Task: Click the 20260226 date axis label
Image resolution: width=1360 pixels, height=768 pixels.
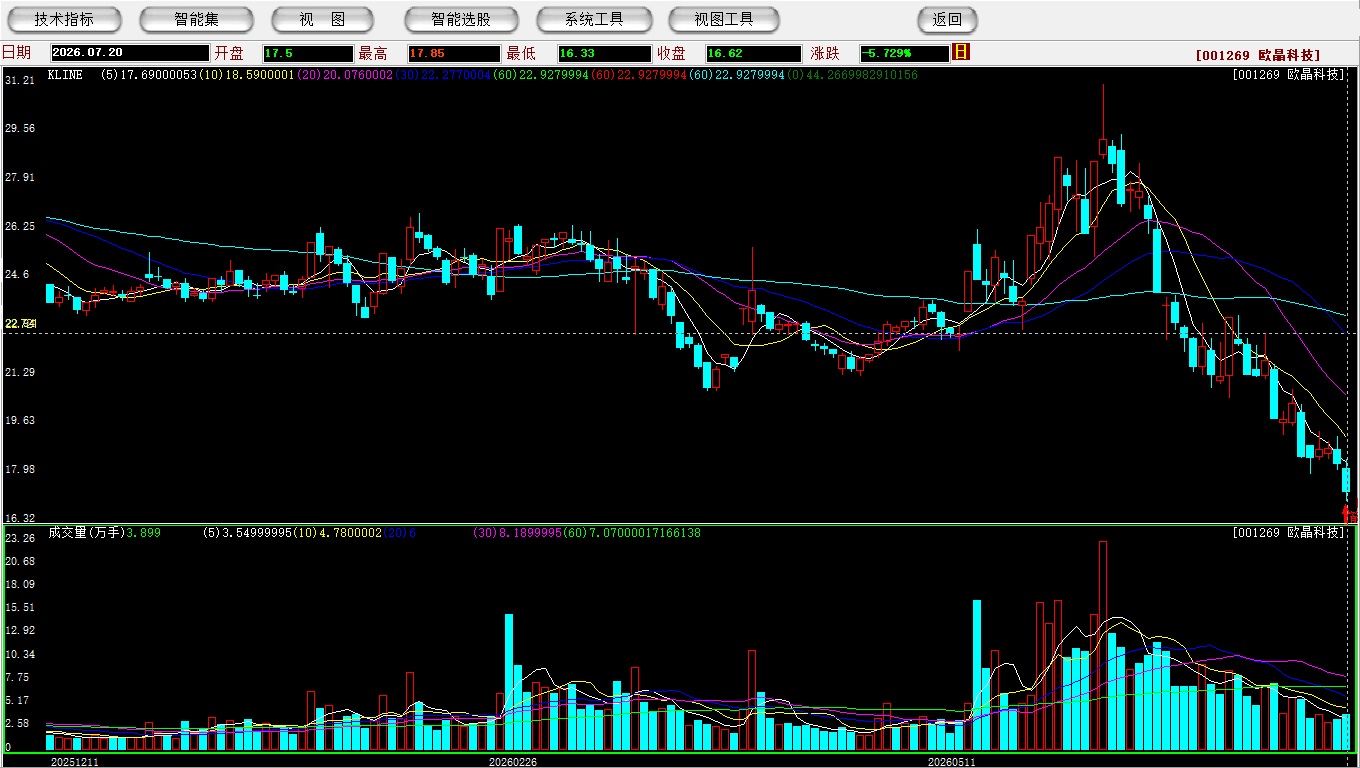Action: [513, 762]
